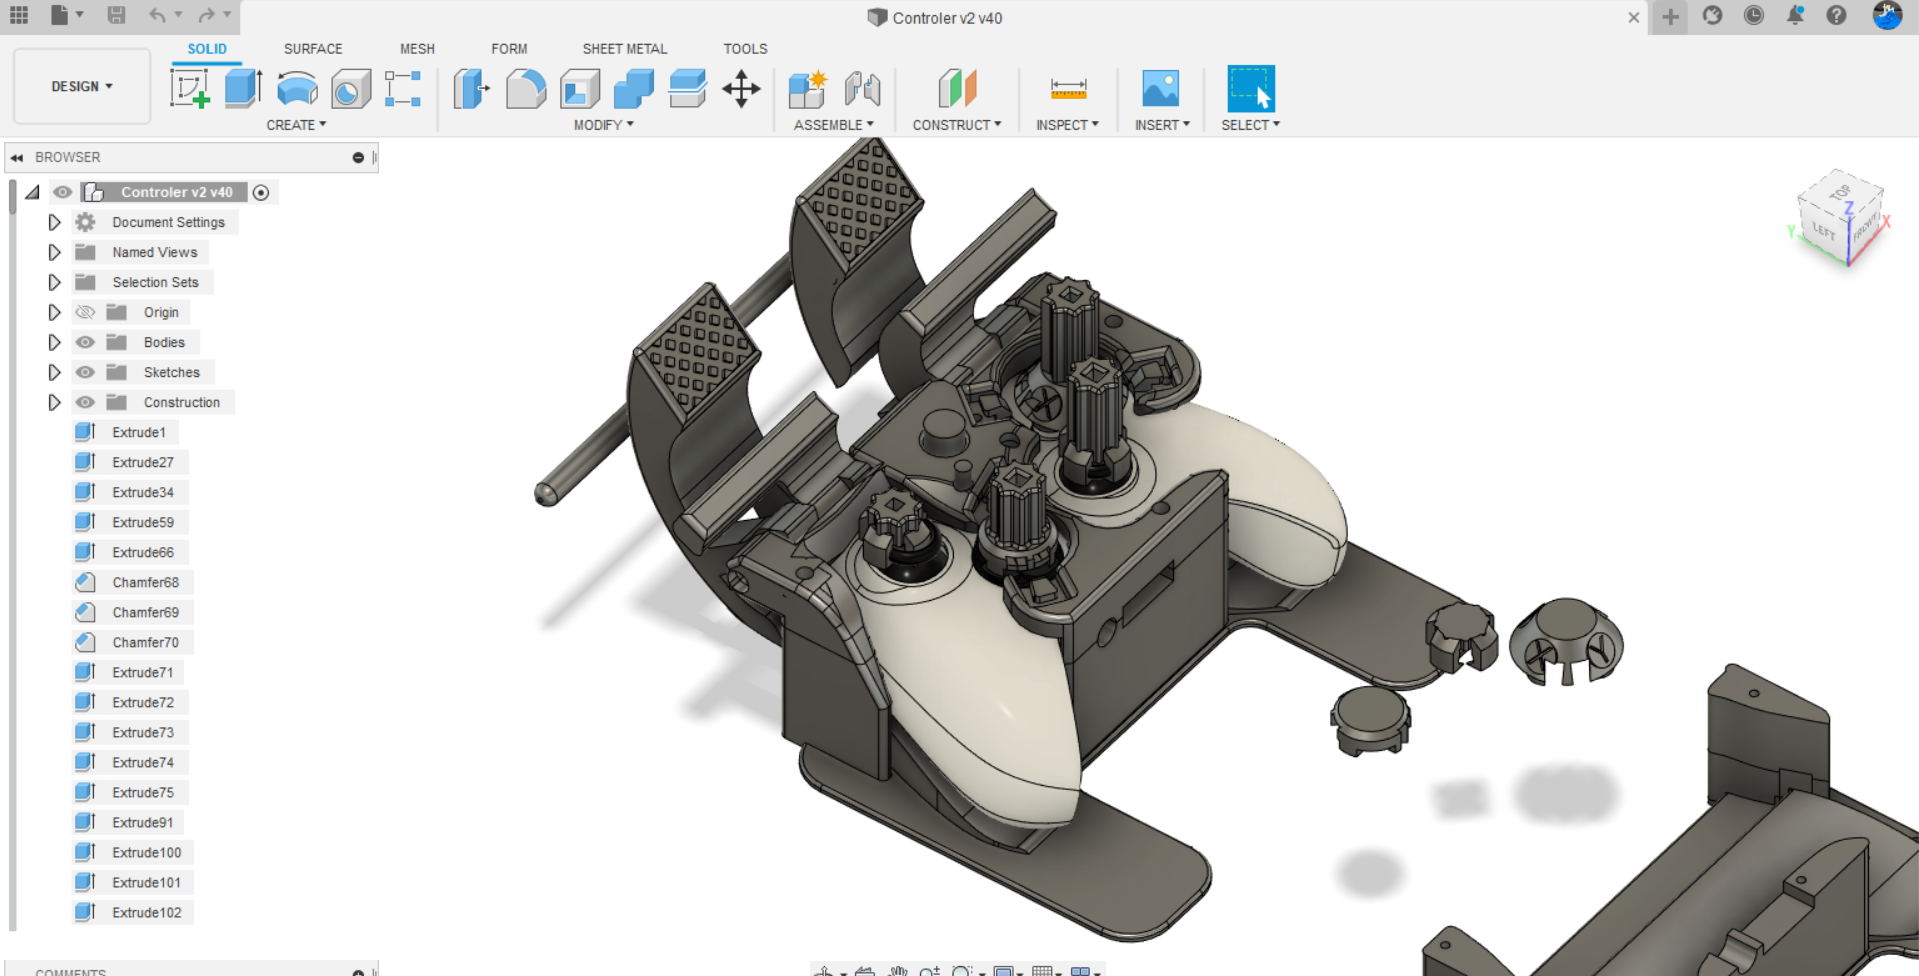The height and width of the screenshot is (976, 1919).
Task: Click the ViewCube orientation widget
Action: [x=1840, y=220]
